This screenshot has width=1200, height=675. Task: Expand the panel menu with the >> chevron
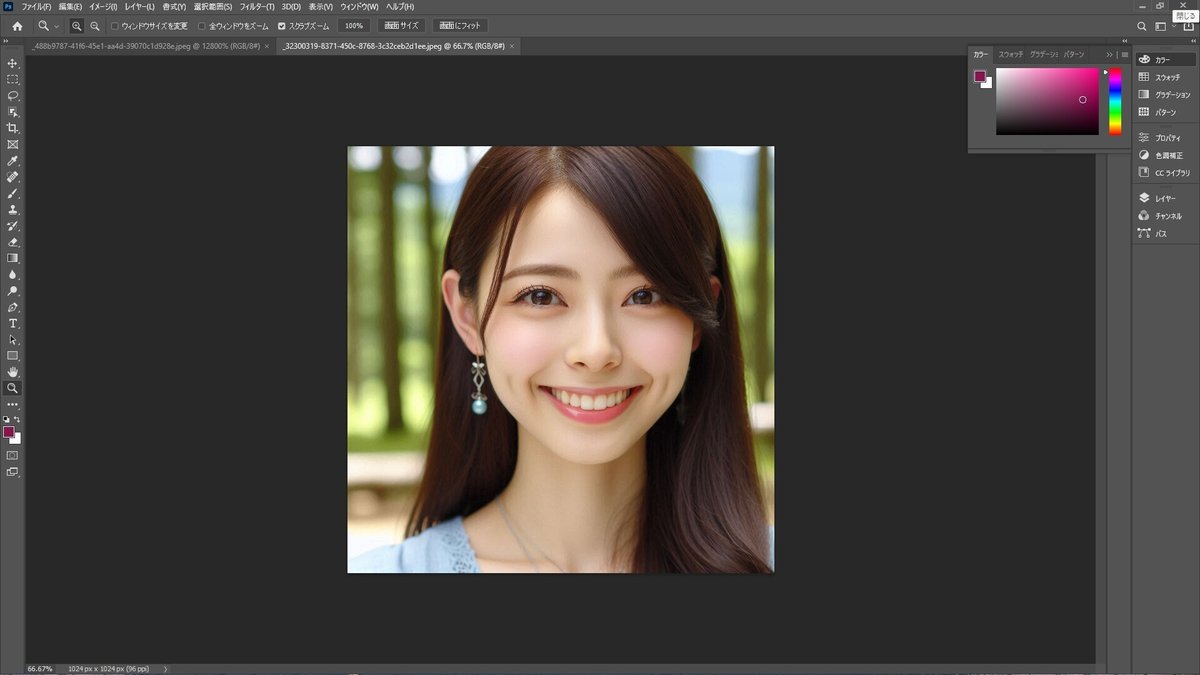click(1110, 55)
